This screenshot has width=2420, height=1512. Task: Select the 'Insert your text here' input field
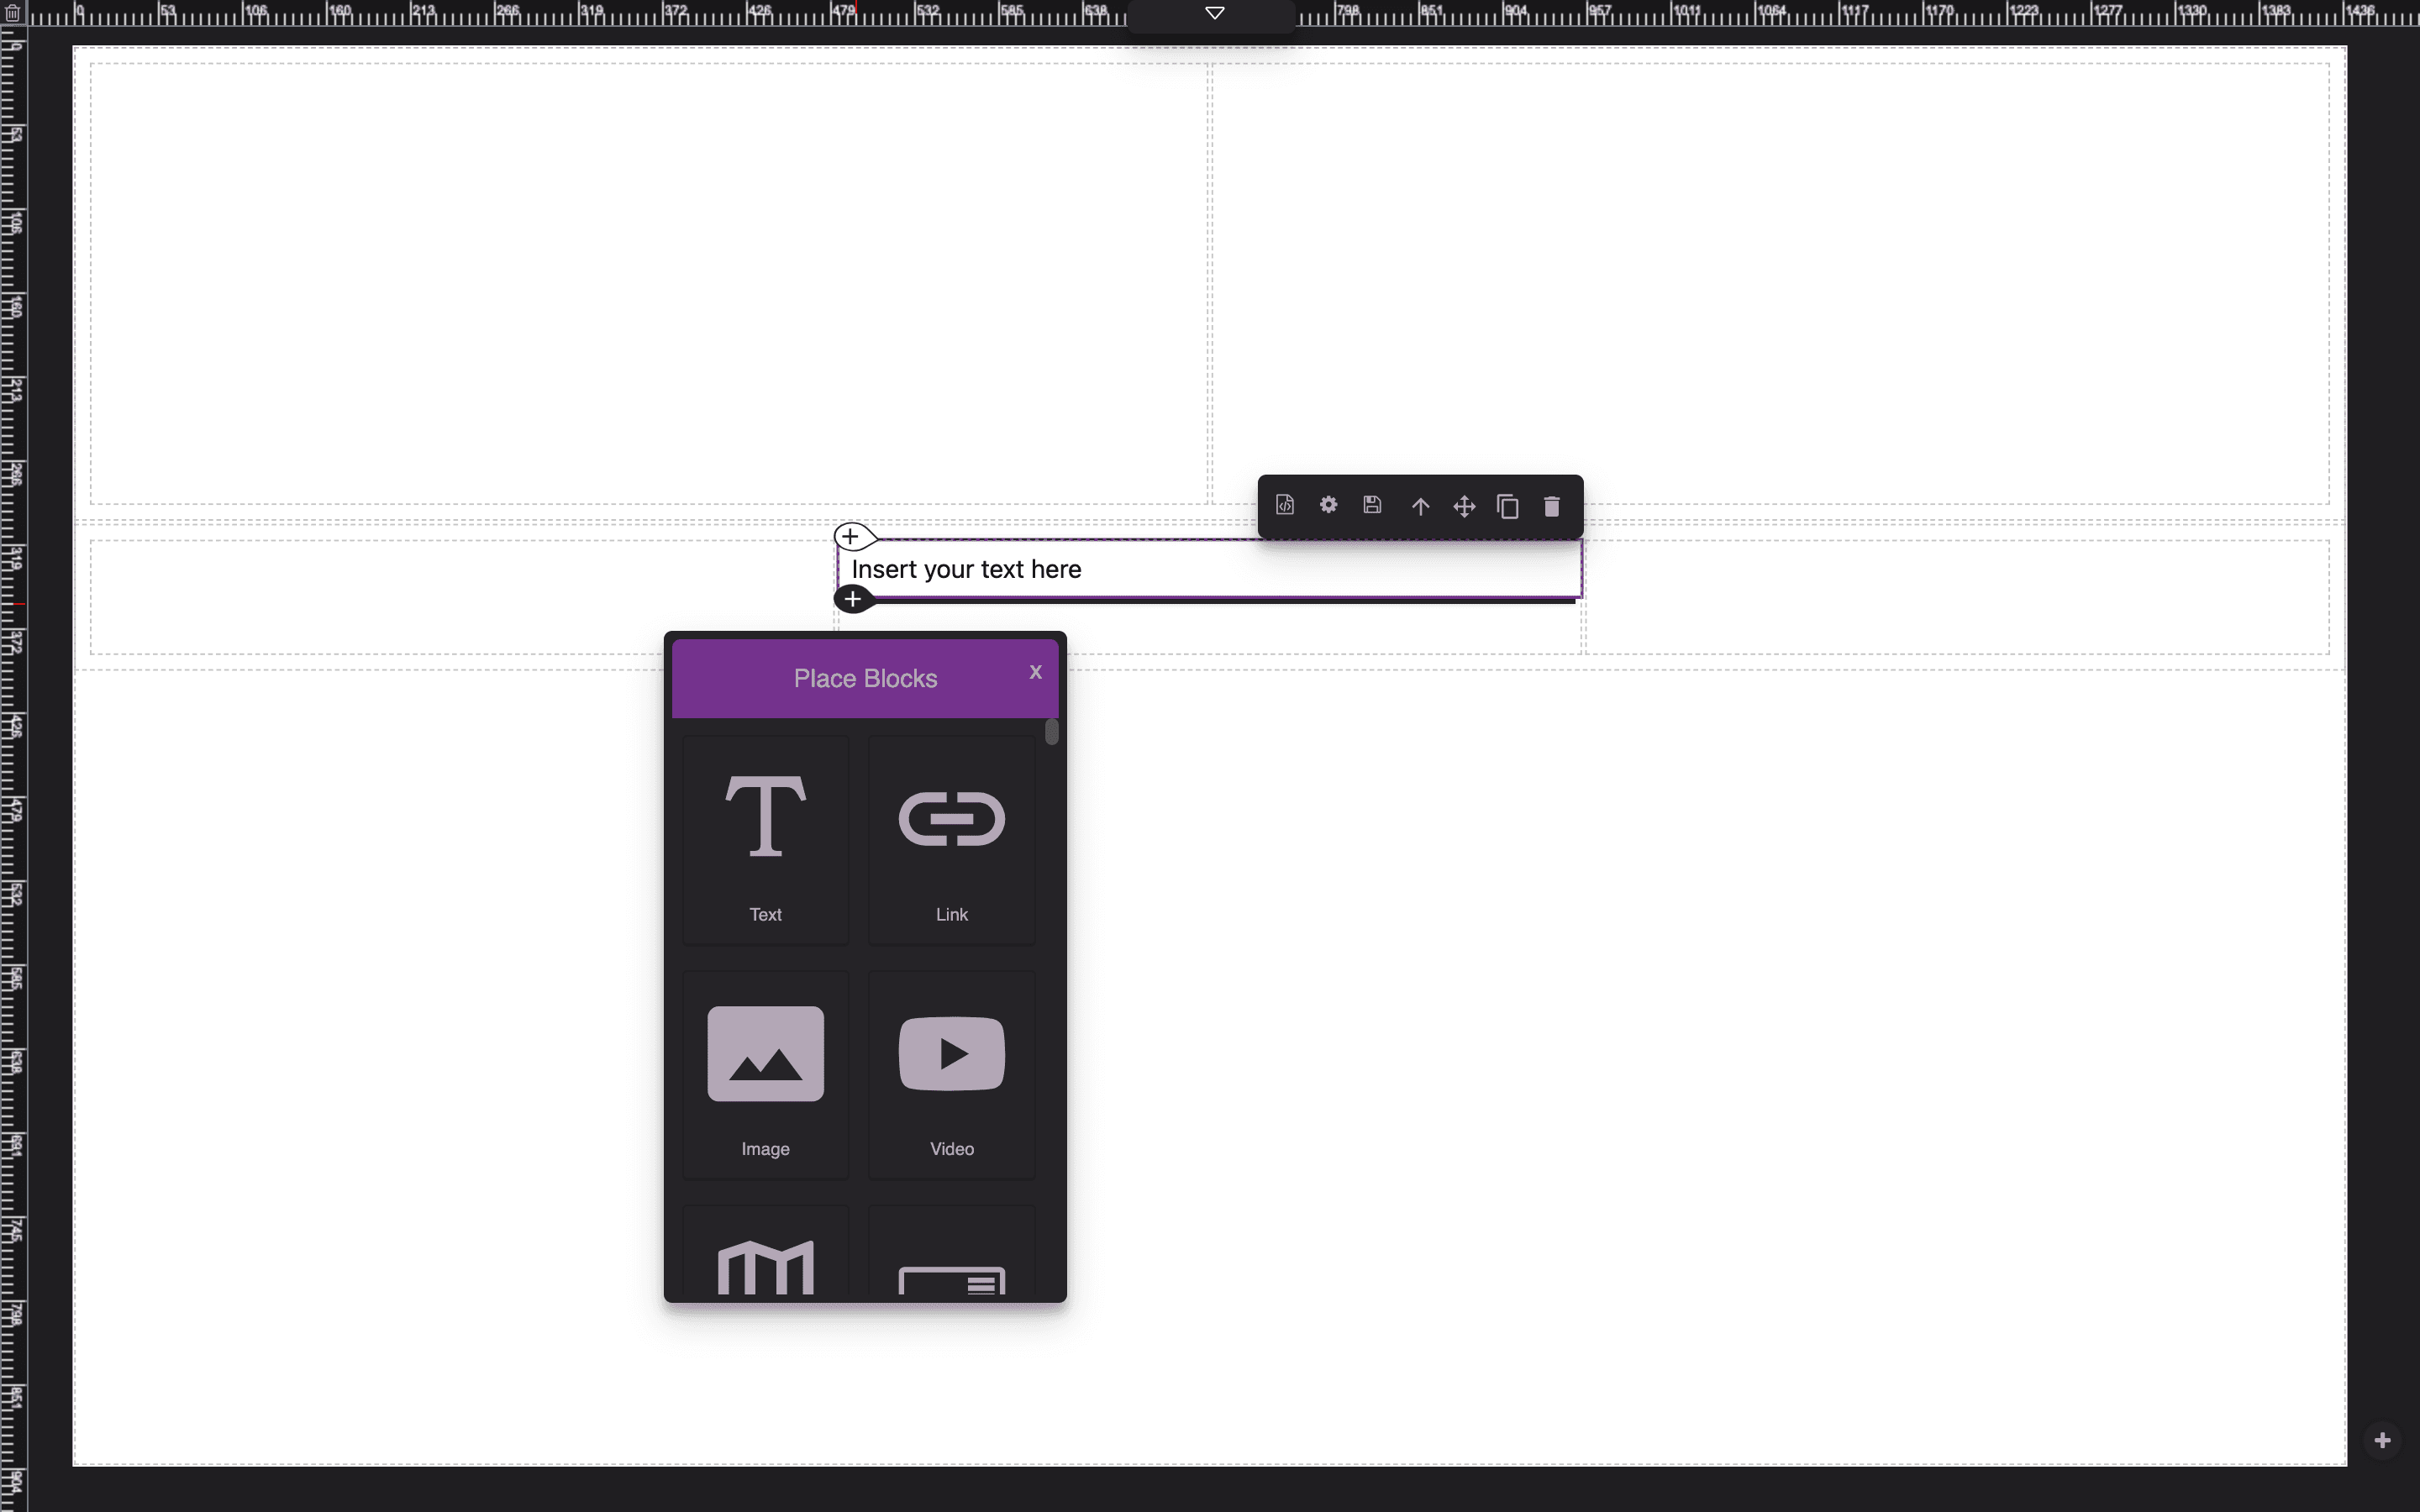[x=1209, y=568]
